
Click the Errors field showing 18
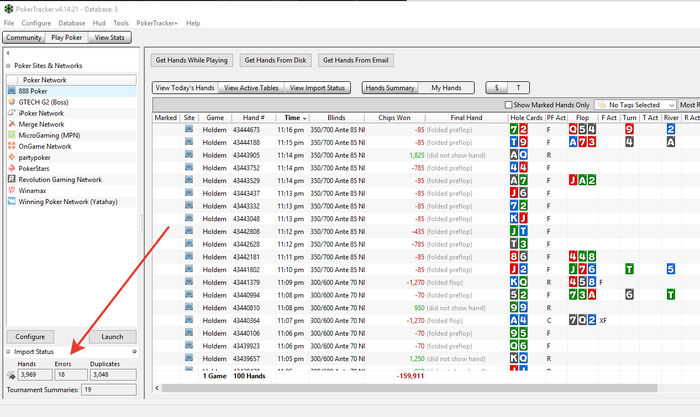tap(71, 375)
